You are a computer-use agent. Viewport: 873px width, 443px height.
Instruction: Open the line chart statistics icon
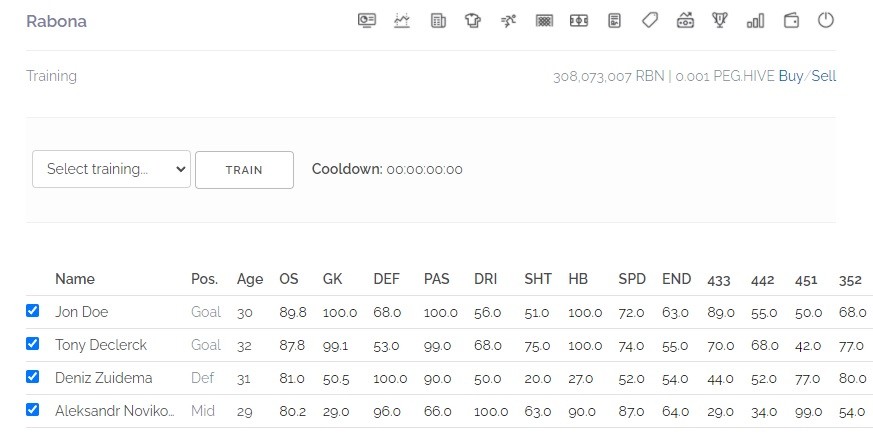pos(401,21)
